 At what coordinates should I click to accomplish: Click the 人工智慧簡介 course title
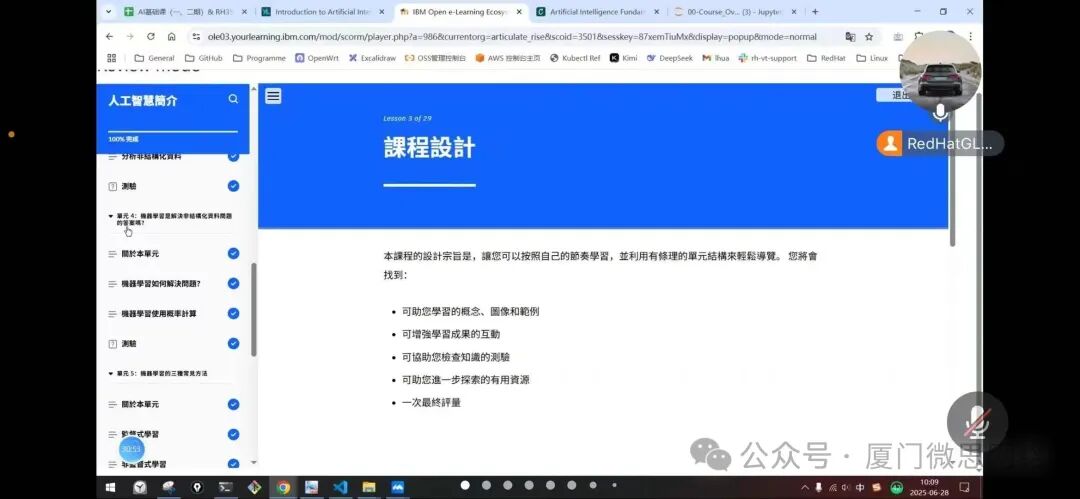pyautogui.click(x=143, y=101)
